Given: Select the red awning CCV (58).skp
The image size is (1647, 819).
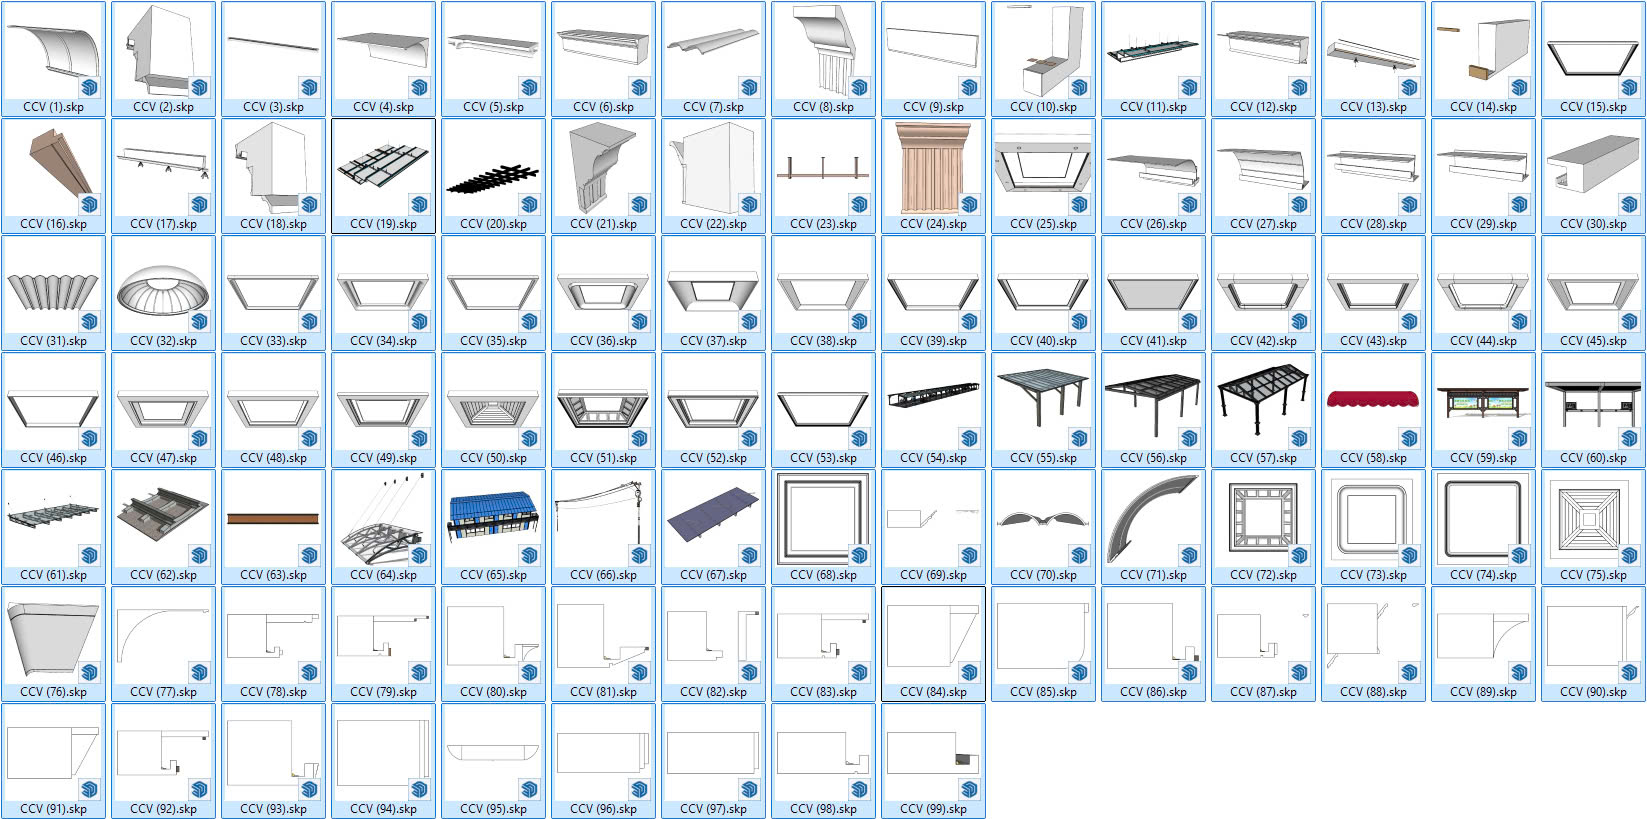Looking at the screenshot, I should click(x=1372, y=400).
